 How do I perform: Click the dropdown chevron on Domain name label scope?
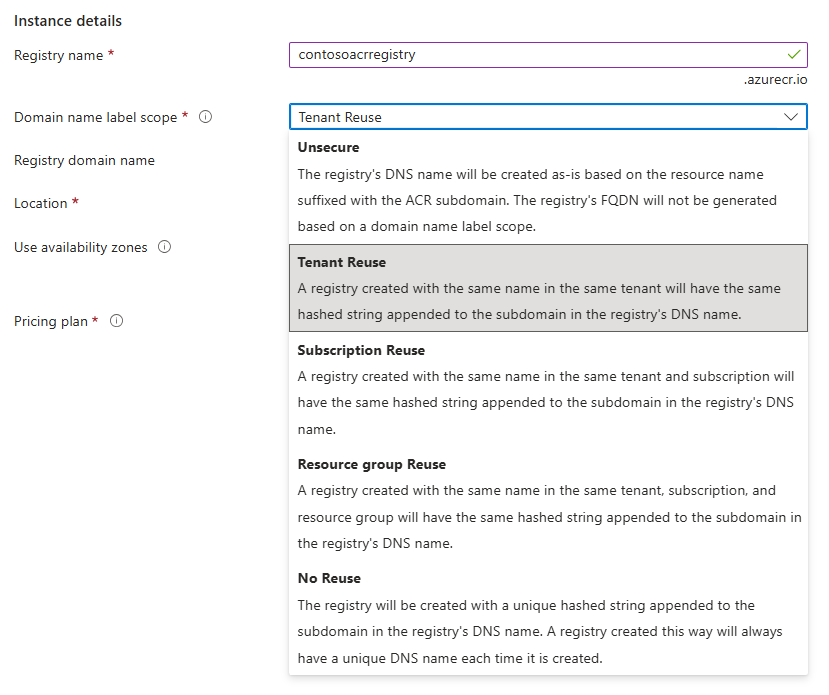(x=793, y=117)
